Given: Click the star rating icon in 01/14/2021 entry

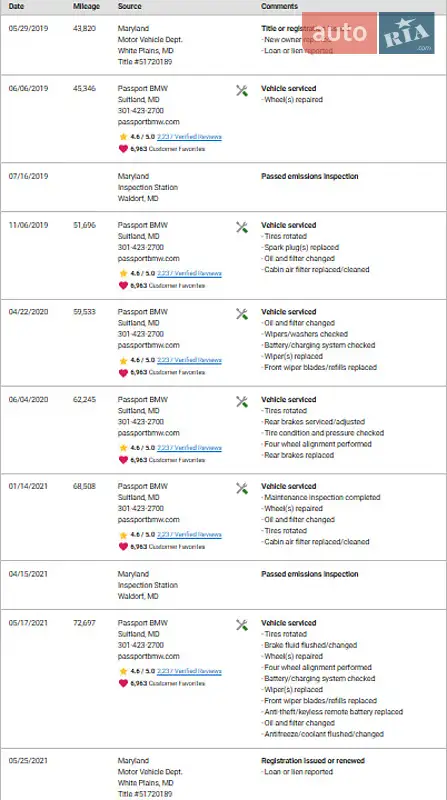Looking at the screenshot, I should [x=123, y=535].
